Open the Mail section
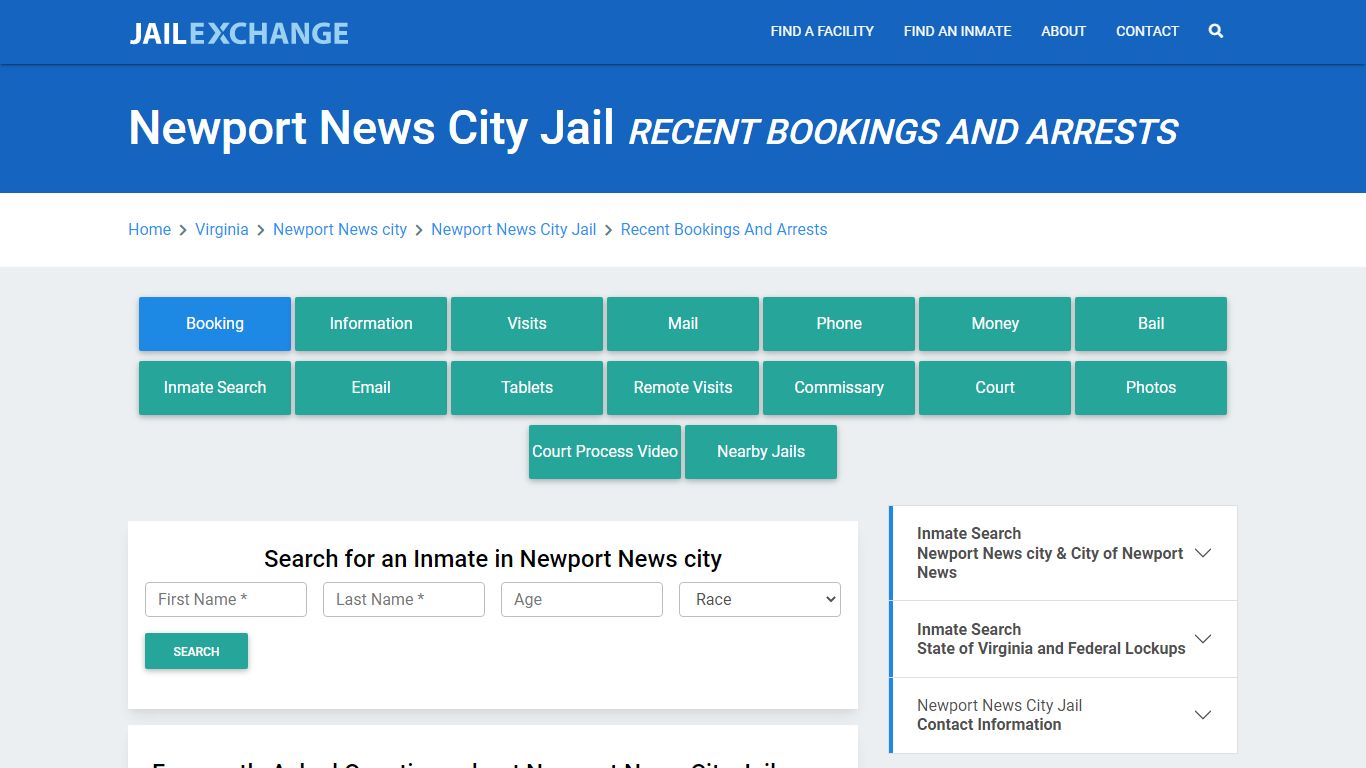The width and height of the screenshot is (1366, 768). (x=683, y=323)
